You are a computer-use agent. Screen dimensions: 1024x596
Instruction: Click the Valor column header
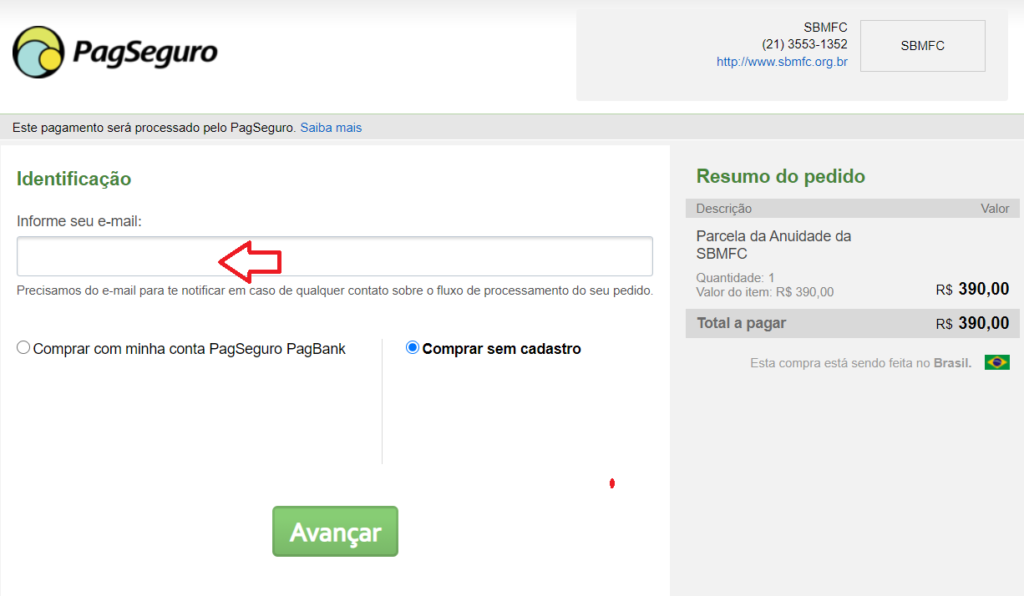[x=995, y=209]
